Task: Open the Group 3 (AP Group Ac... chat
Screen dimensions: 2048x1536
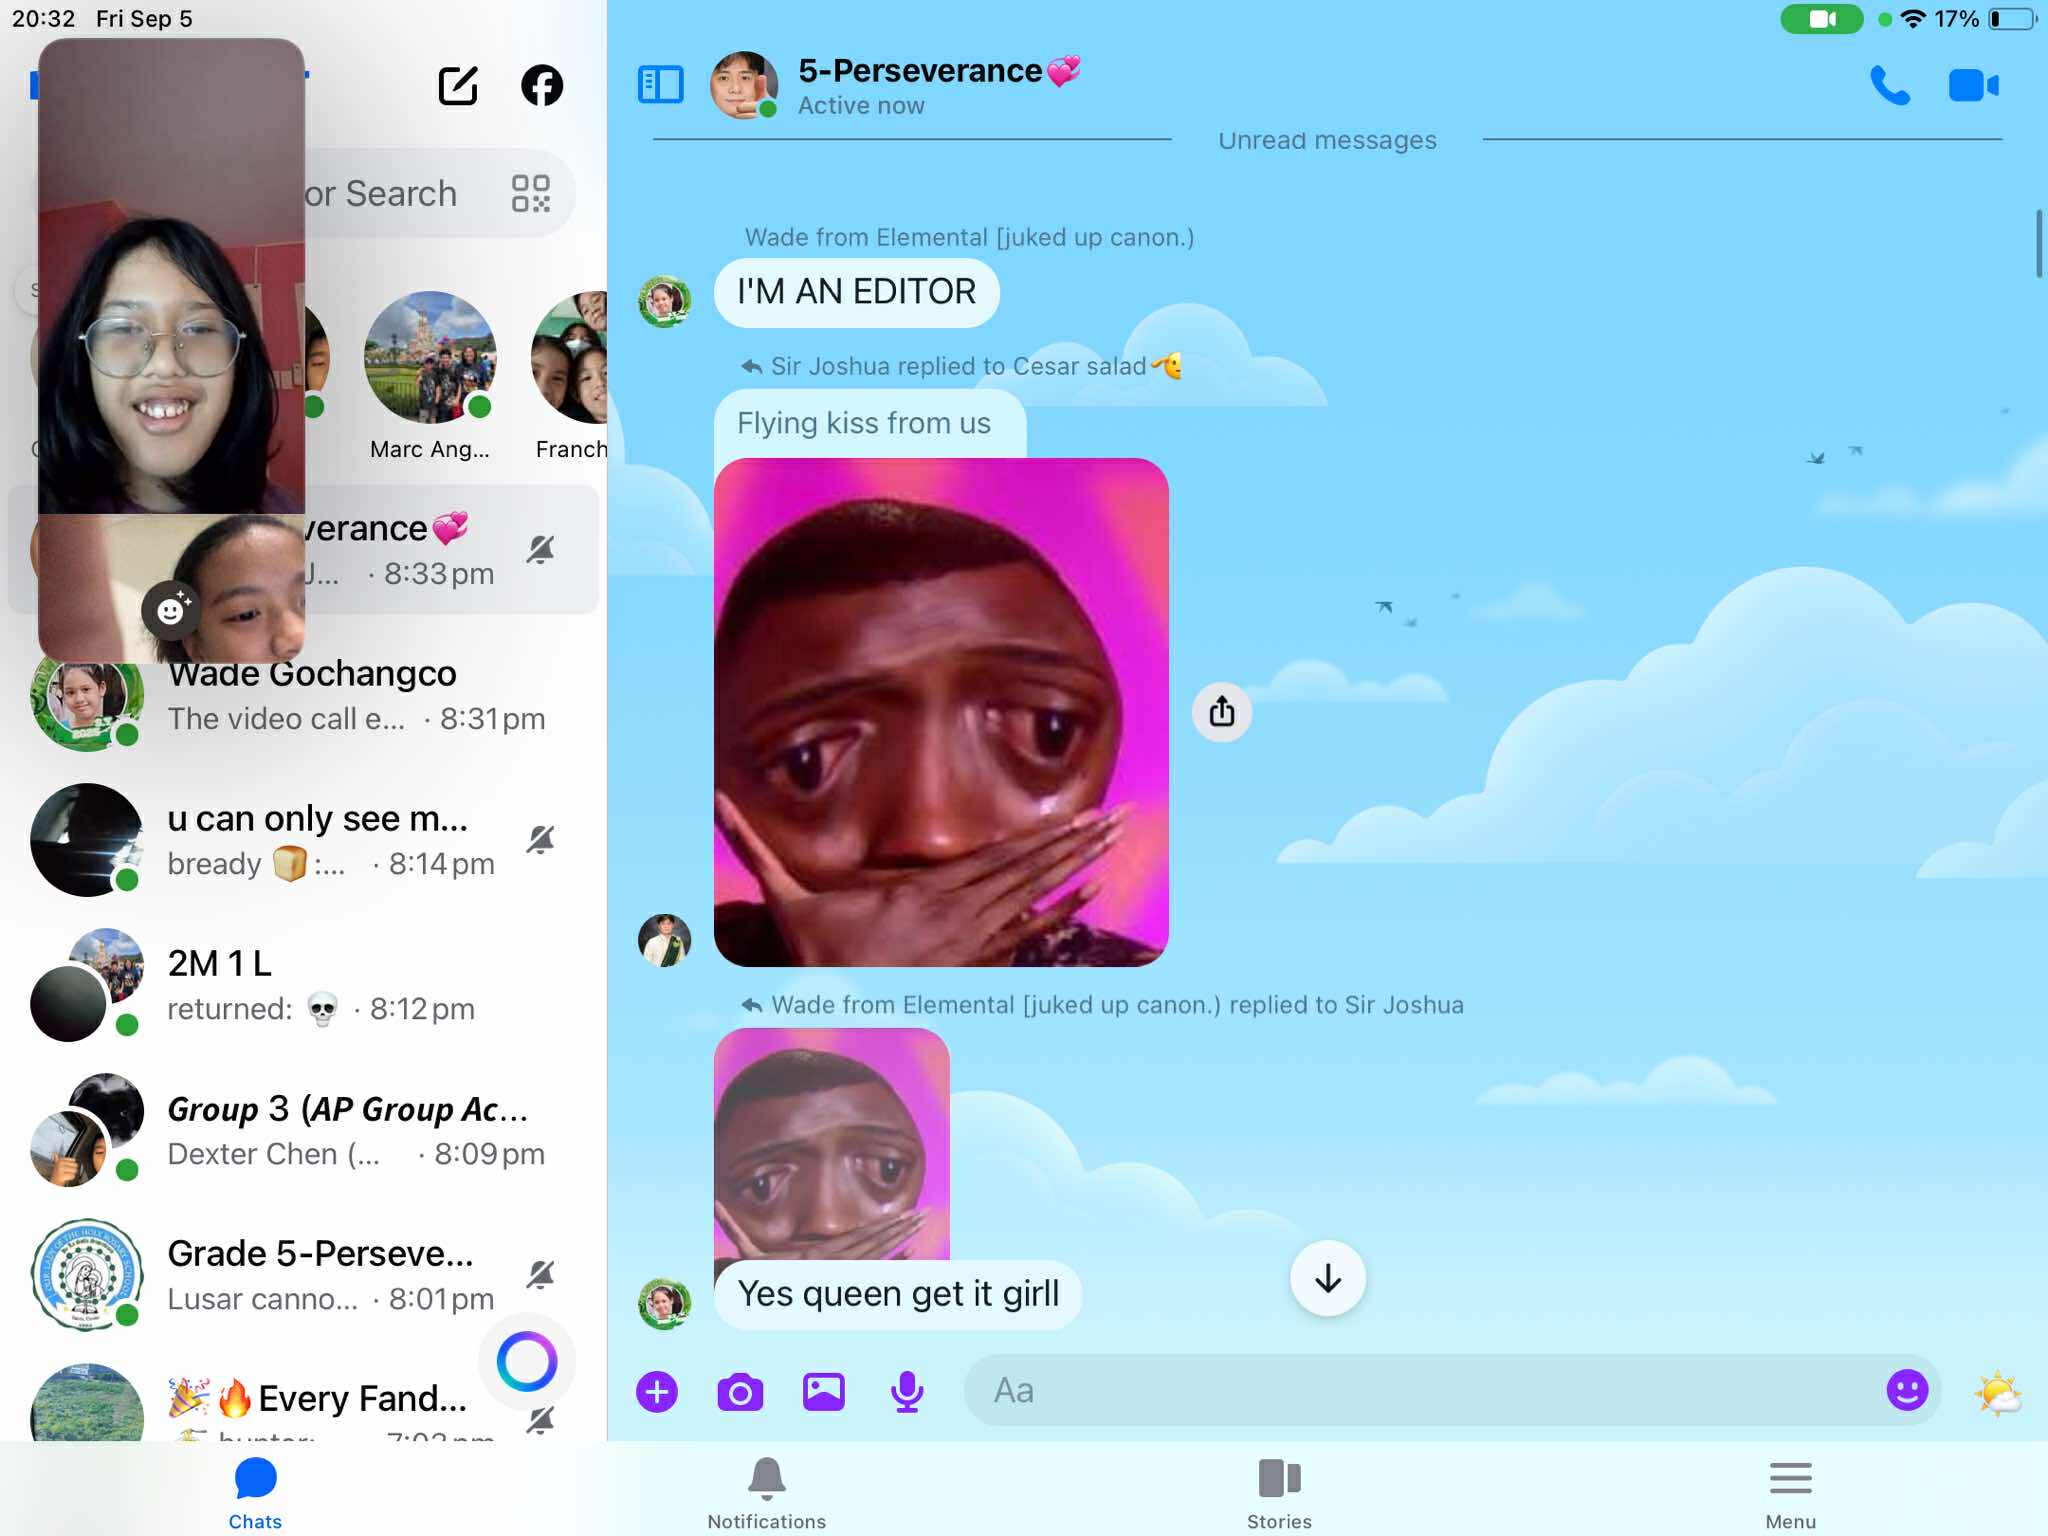Action: point(303,1130)
